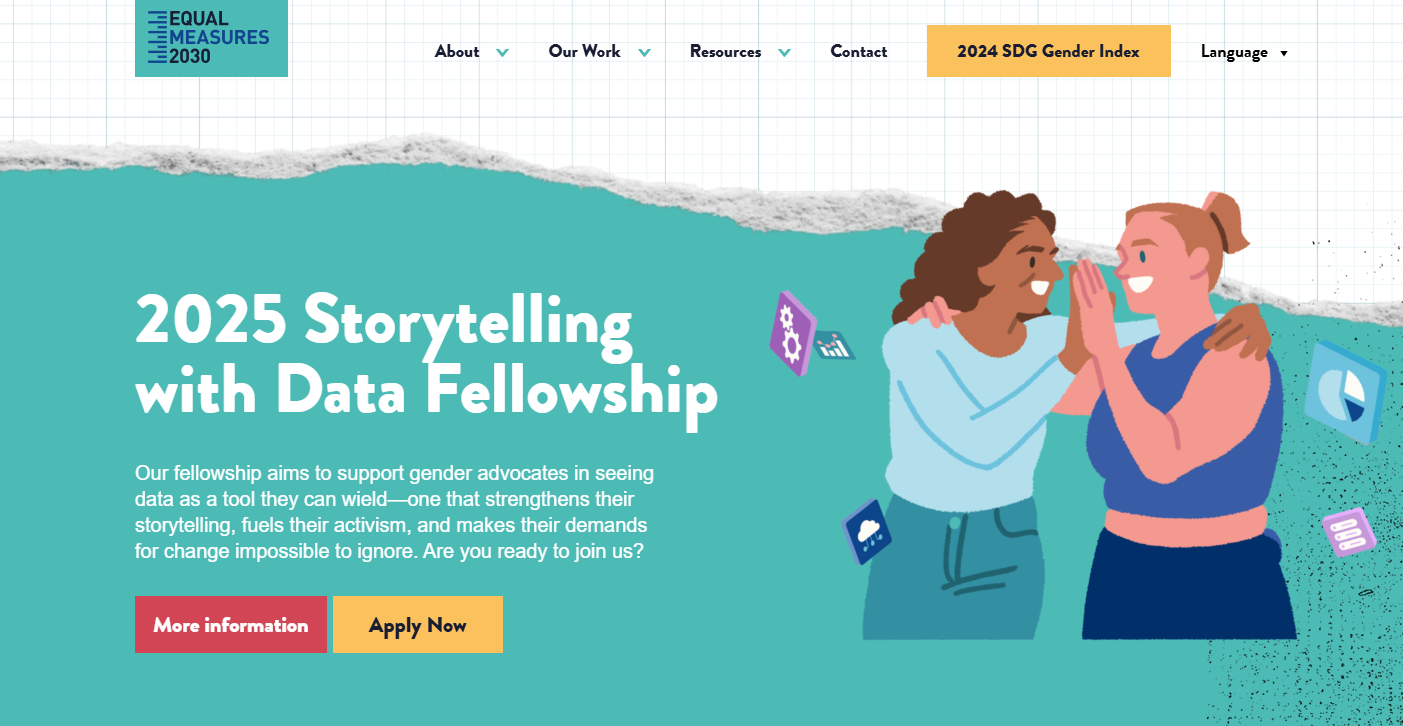This screenshot has height=726, width=1403.
Task: Expand the About dropdown chevron
Action: pyautogui.click(x=503, y=51)
